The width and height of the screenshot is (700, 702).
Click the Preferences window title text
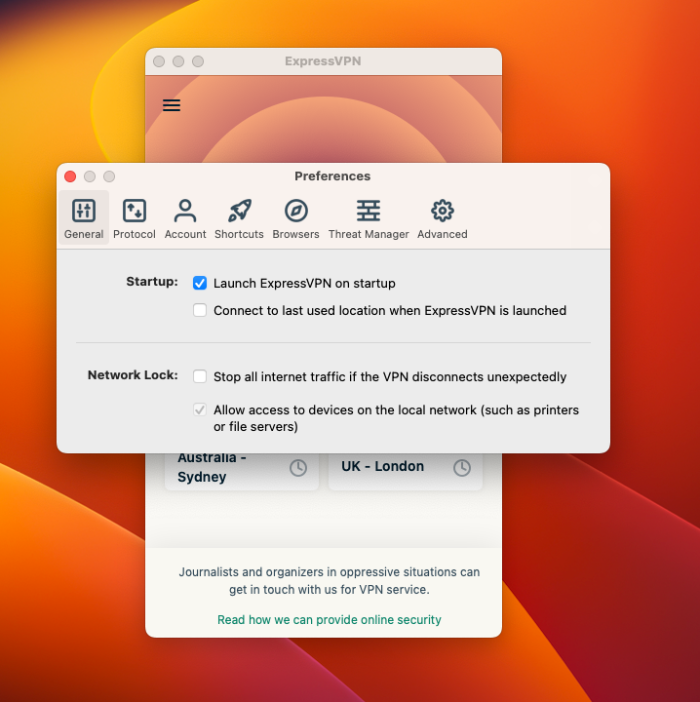pyautogui.click(x=333, y=176)
